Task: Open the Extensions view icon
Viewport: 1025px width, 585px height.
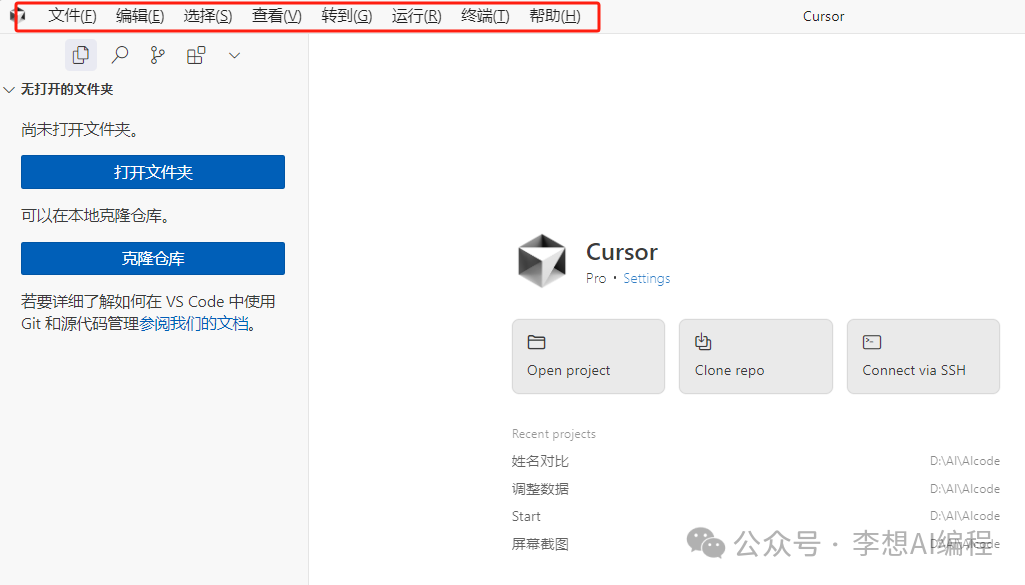Action: pyautogui.click(x=196, y=55)
